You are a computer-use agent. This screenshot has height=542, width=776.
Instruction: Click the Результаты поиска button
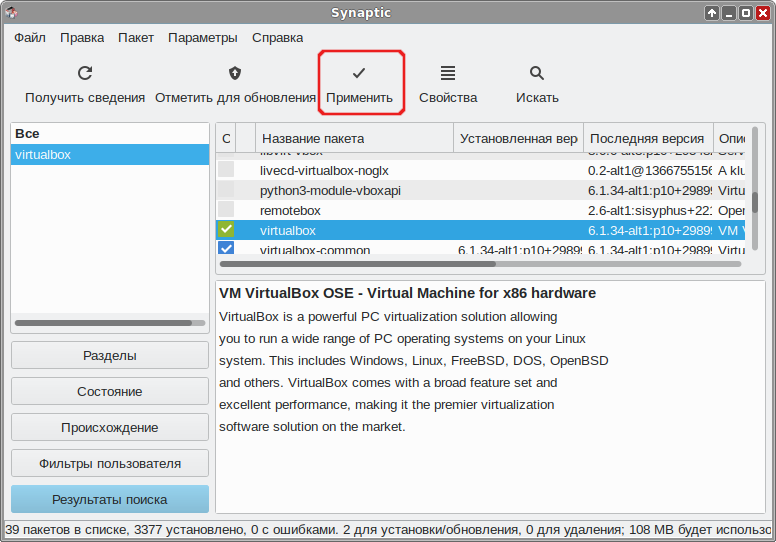tap(110, 499)
